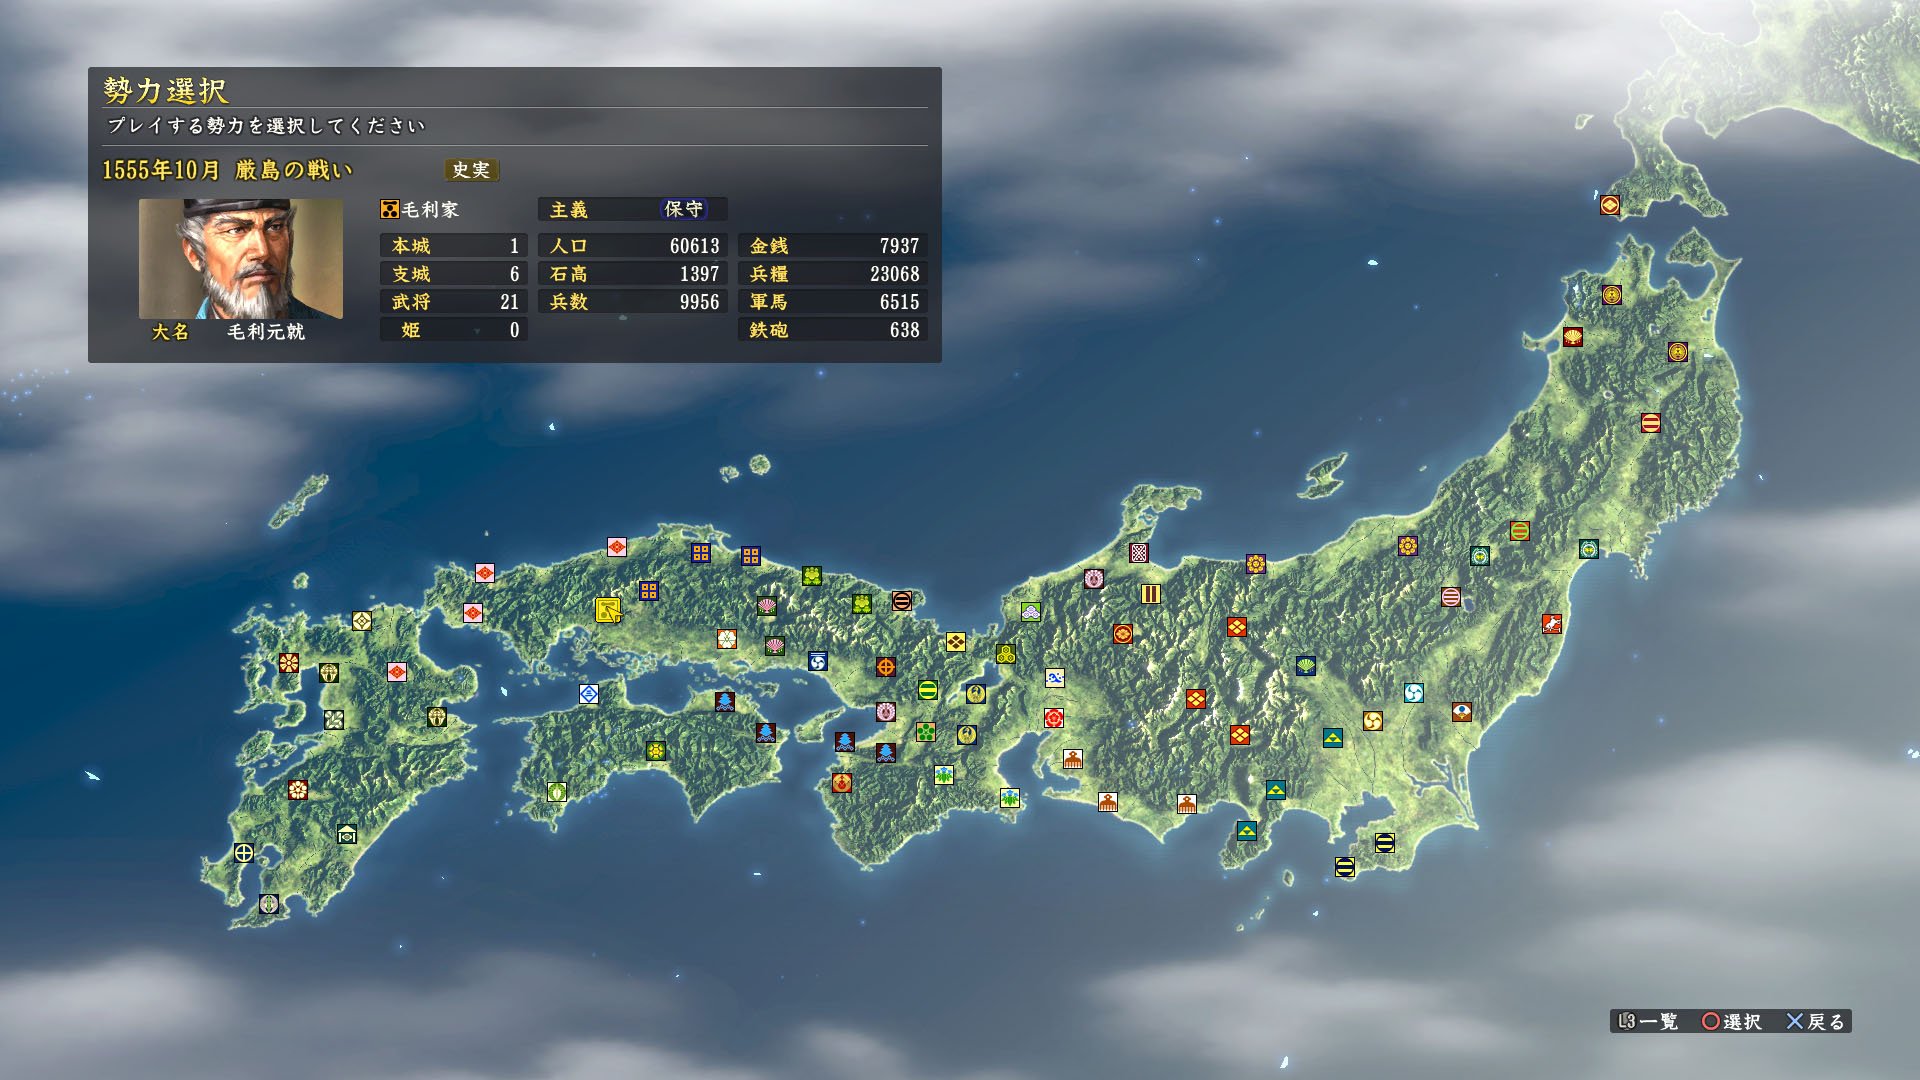
Task: Select the blue waves clan crest
Action: pos(1054,678)
